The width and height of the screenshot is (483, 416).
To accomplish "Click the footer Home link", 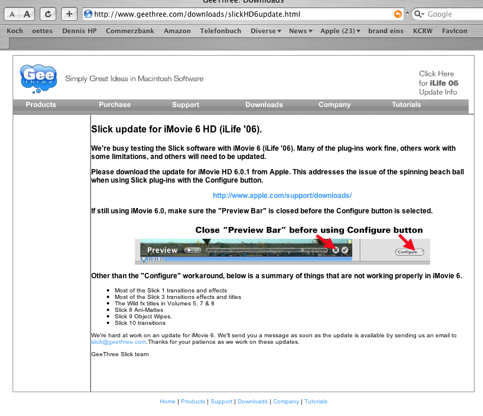I will (x=167, y=401).
